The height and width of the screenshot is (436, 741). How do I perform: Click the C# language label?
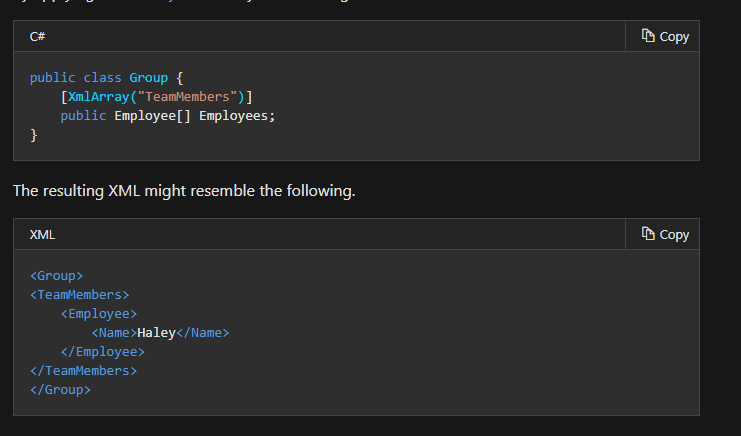click(x=38, y=36)
